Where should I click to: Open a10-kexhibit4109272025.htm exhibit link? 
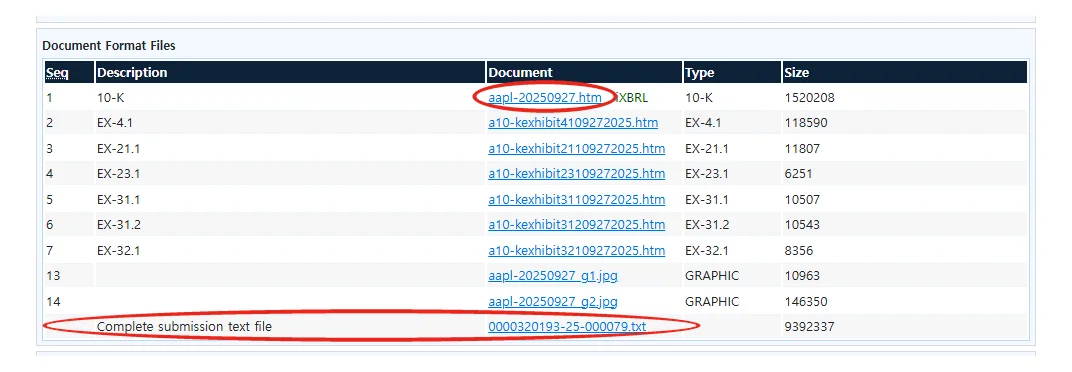(573, 123)
